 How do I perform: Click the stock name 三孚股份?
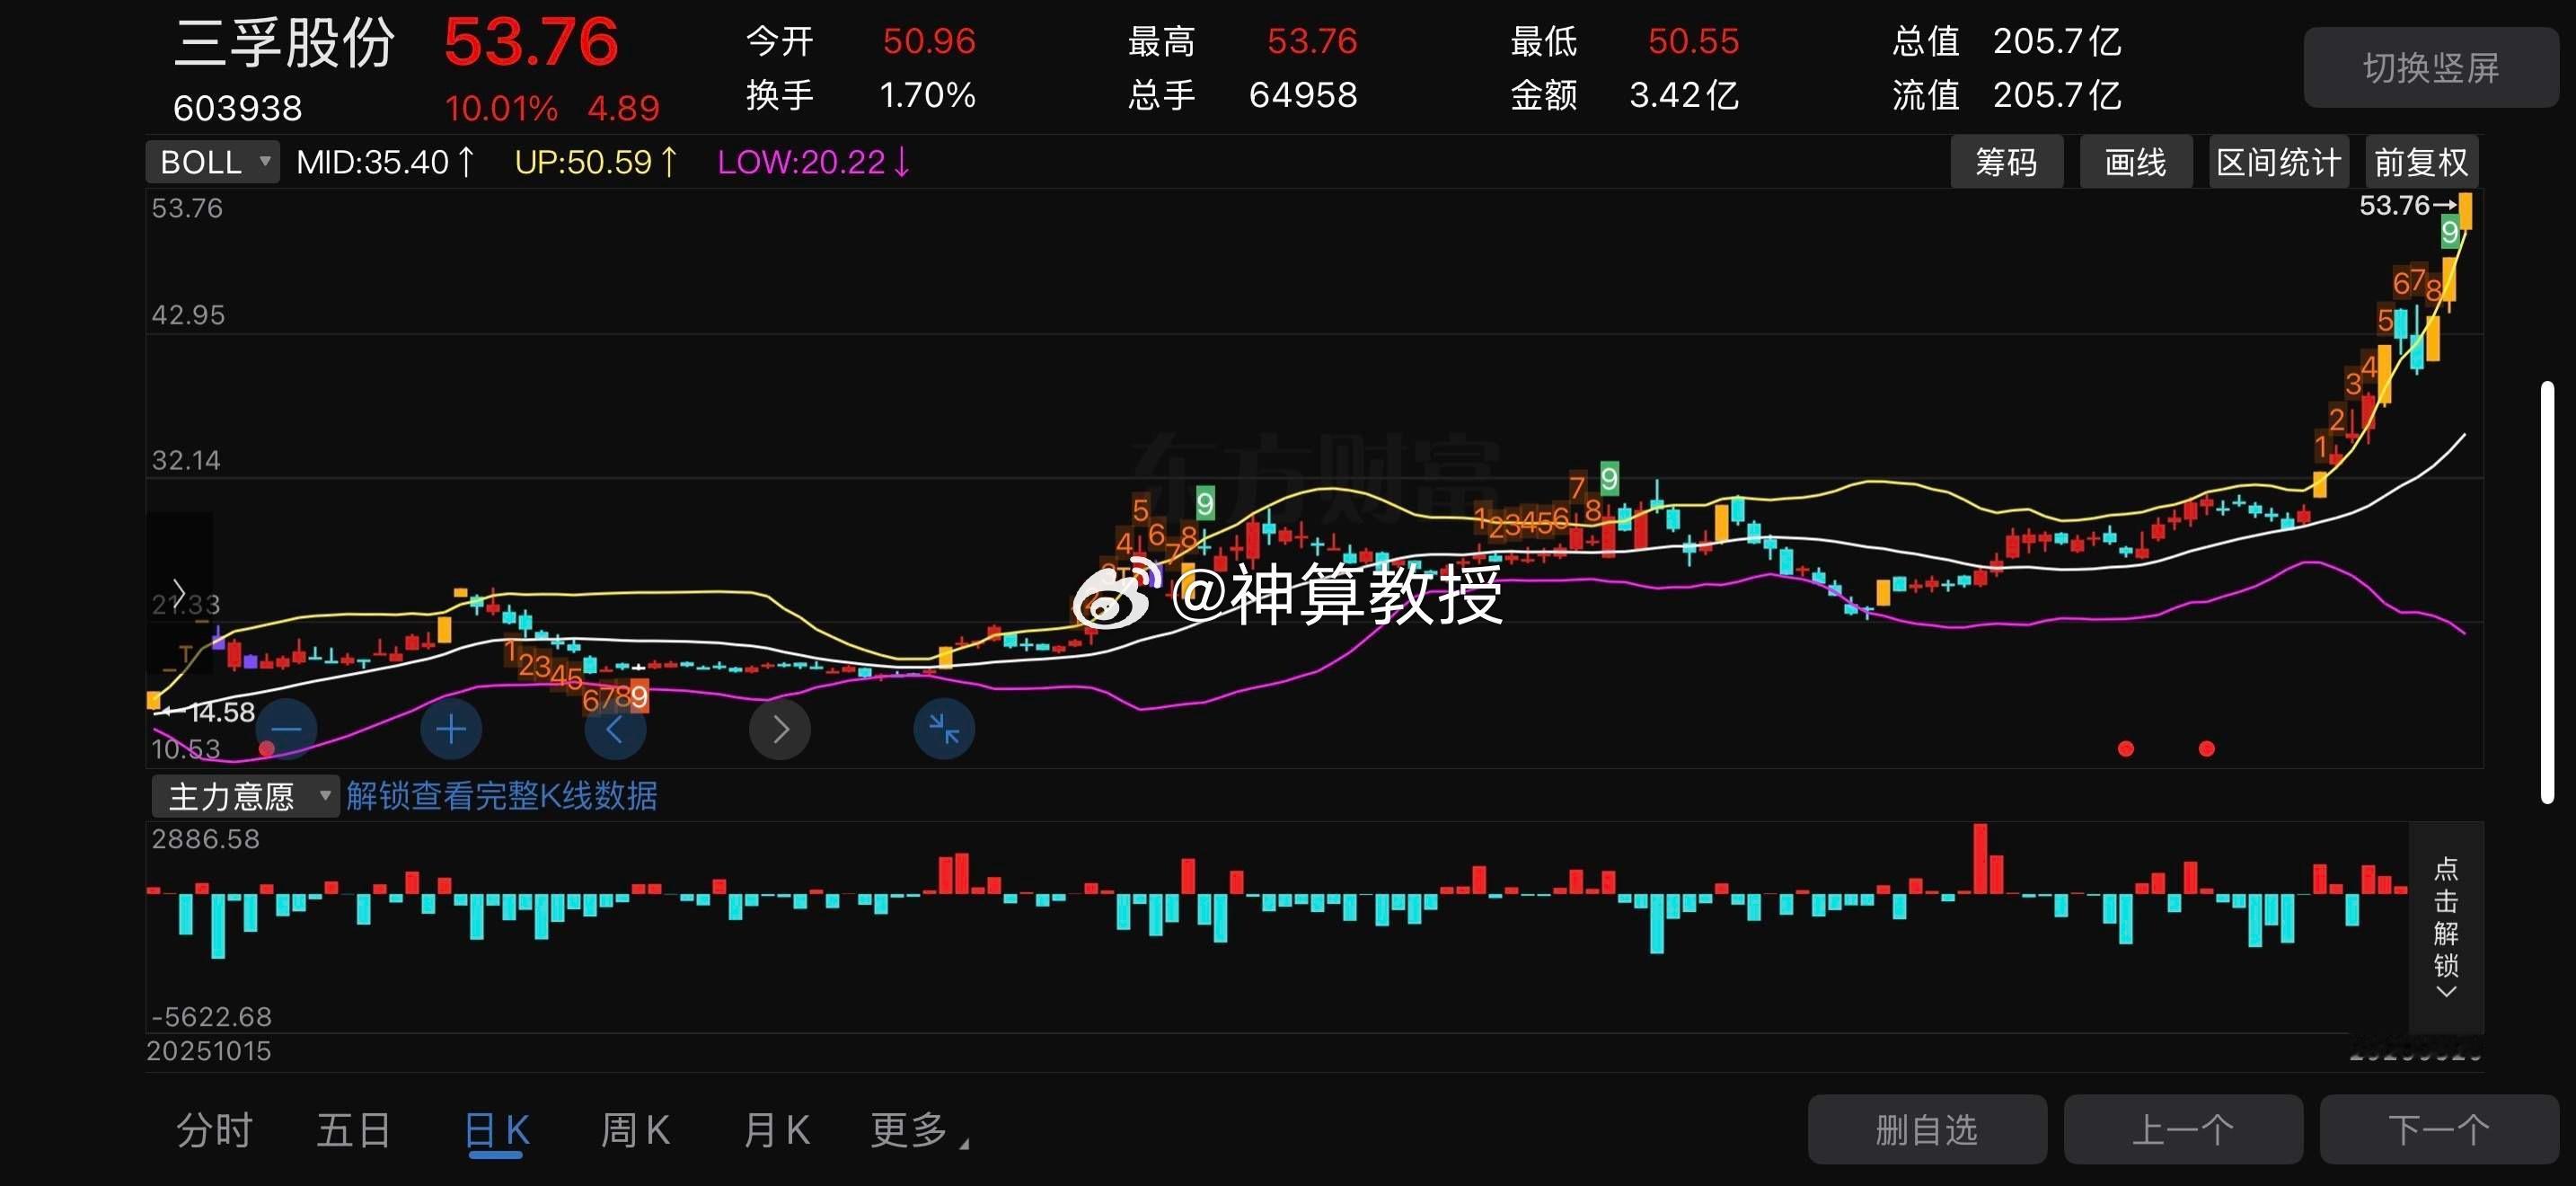pos(284,44)
